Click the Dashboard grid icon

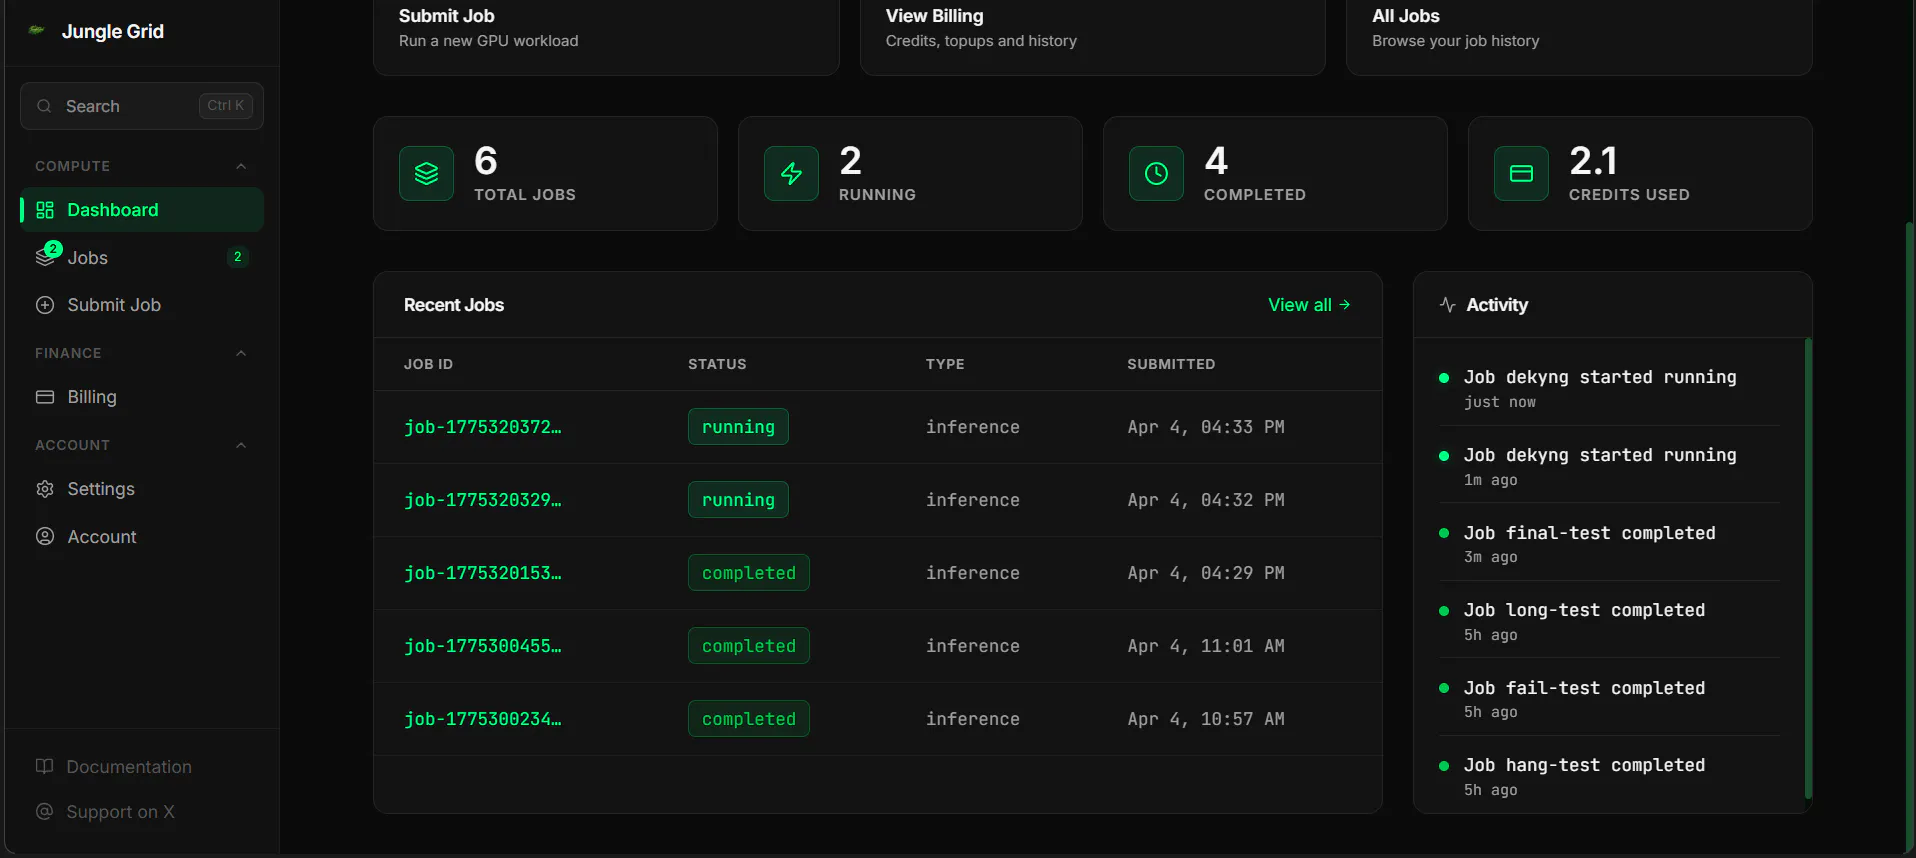[x=45, y=210]
